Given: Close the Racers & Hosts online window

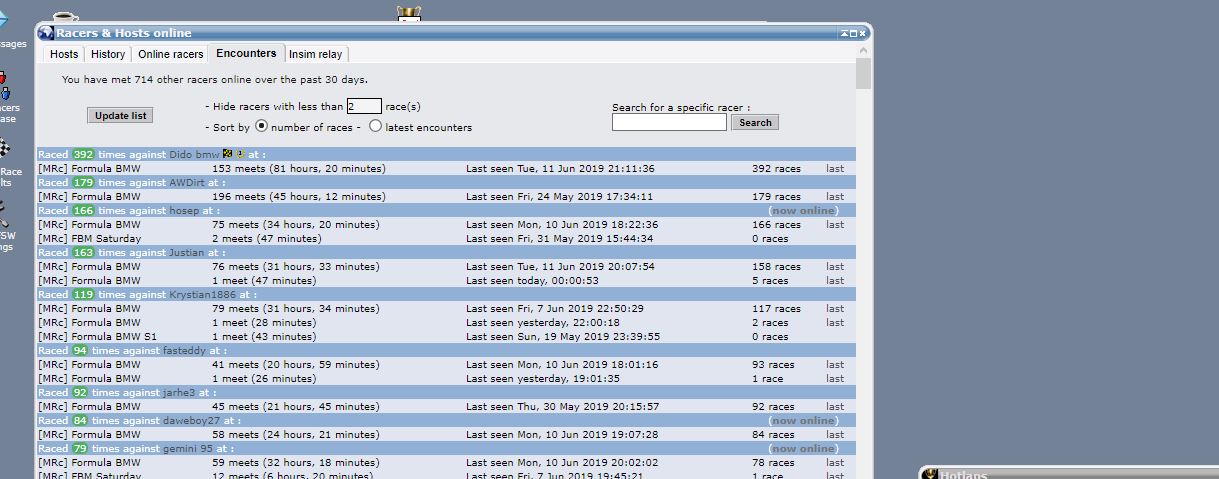Looking at the screenshot, I should [863, 33].
